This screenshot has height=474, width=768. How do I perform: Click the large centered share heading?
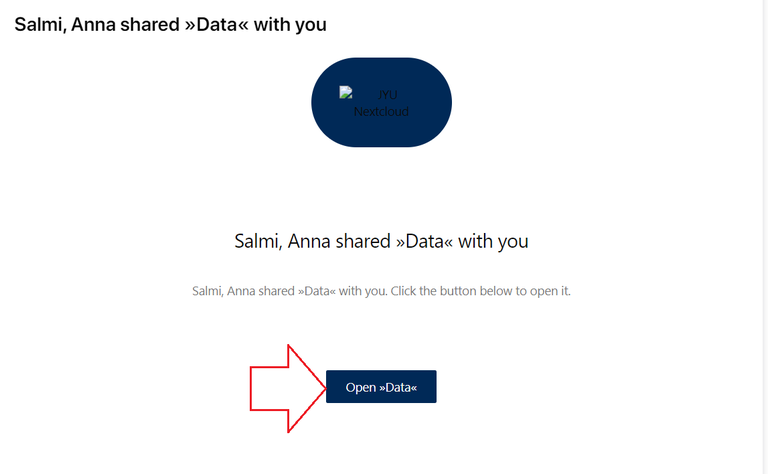click(381, 241)
